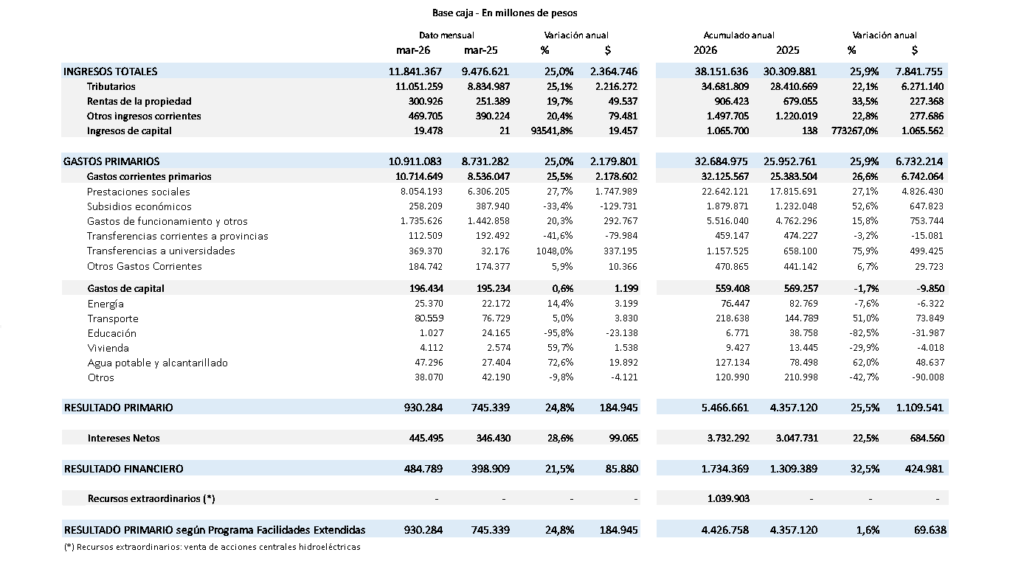Image resolution: width=1024 pixels, height=572 pixels.
Task: Select the 11.841.367 total income cell
Action: (416, 71)
